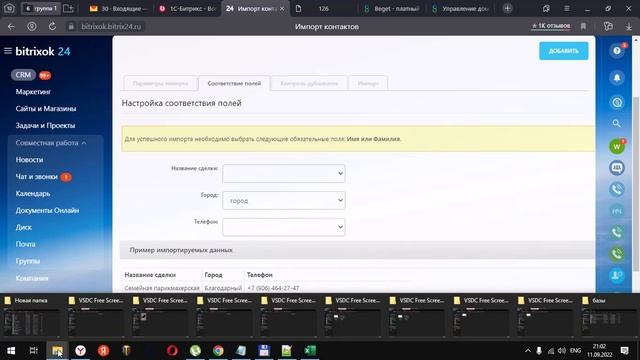Switch input language ENG in the tray
640x360 pixels.
pos(576,351)
